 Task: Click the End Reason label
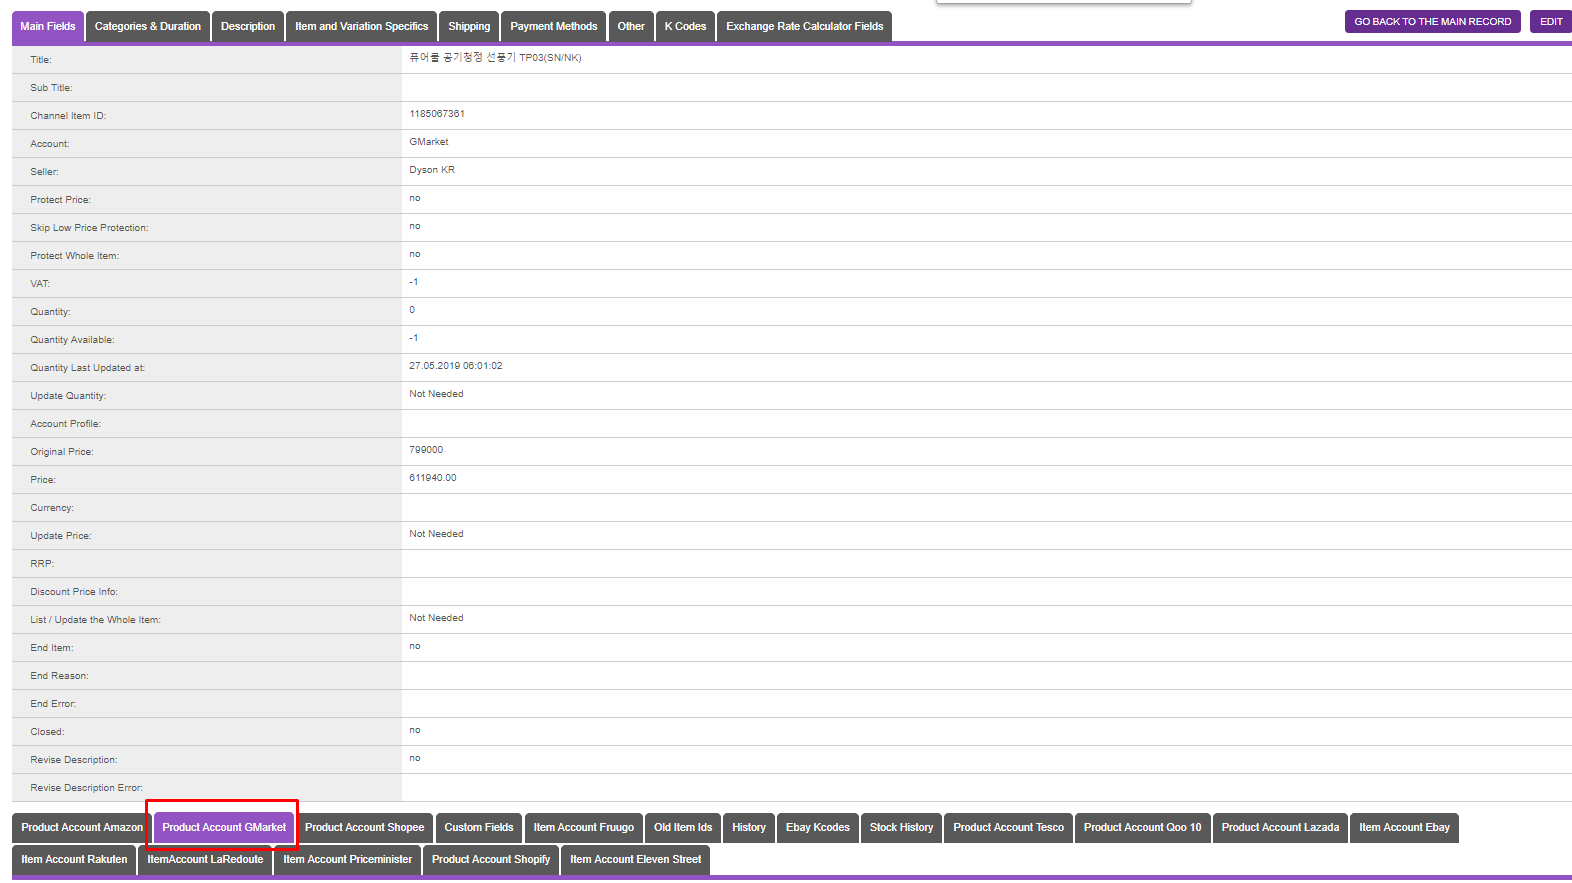[59, 676]
